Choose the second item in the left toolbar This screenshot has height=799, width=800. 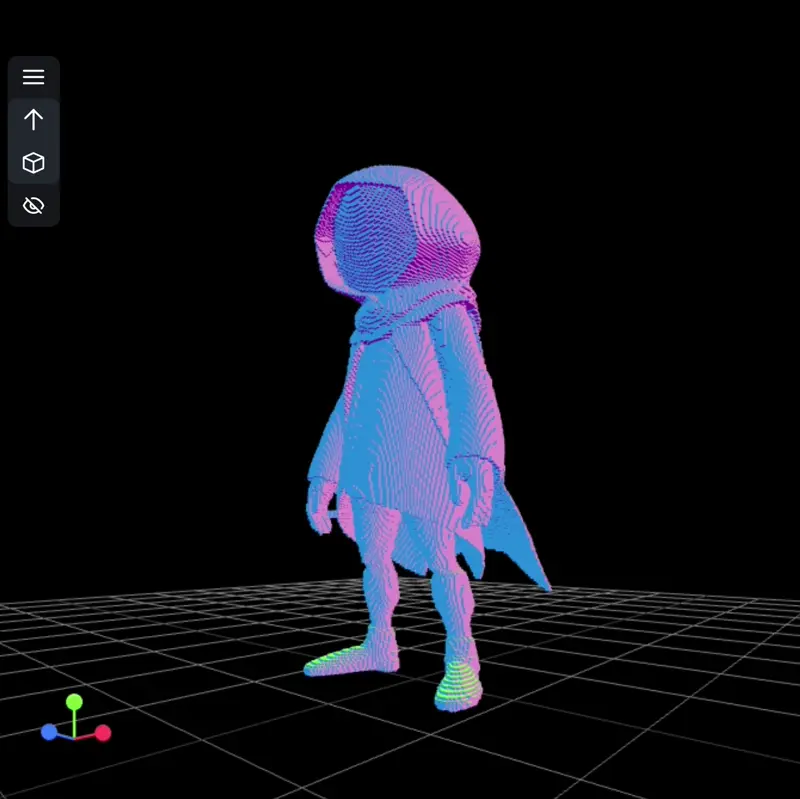click(x=33, y=120)
